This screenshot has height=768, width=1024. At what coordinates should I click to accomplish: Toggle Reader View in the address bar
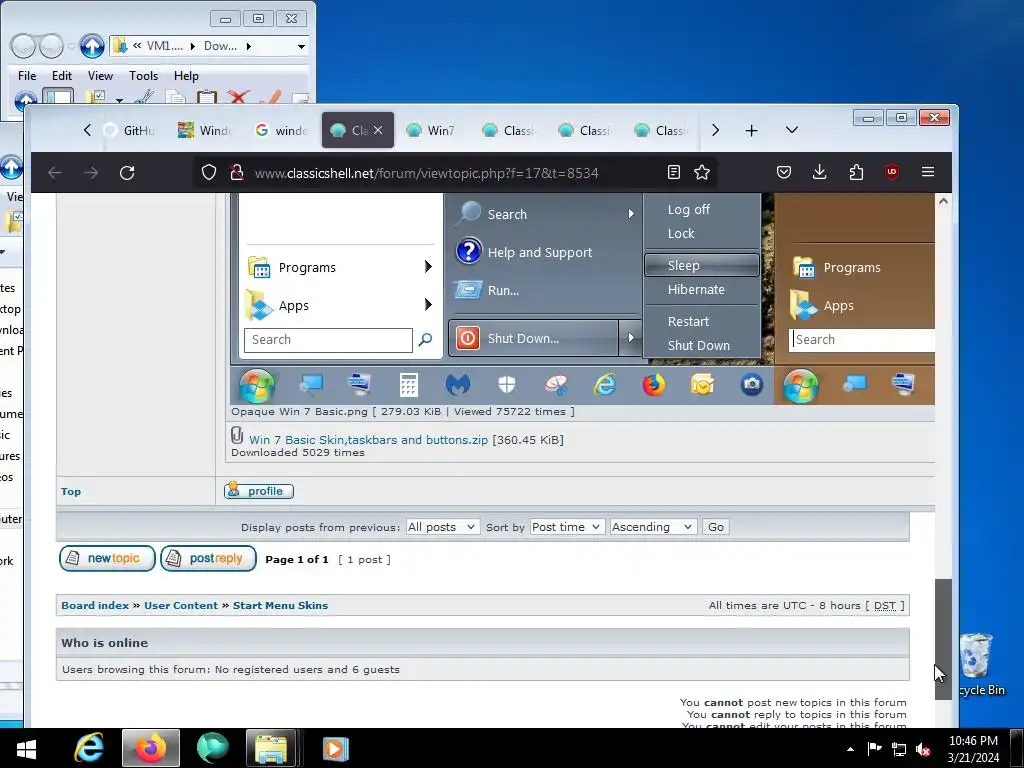pos(673,172)
